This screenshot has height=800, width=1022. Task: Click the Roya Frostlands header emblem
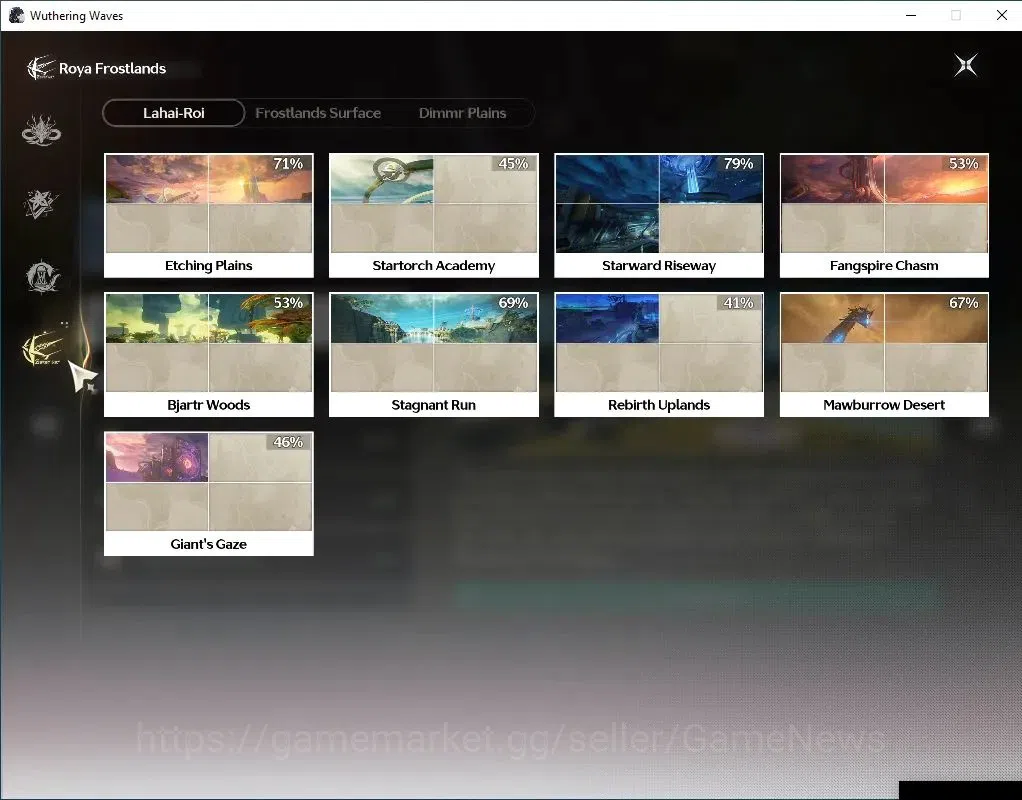click(40, 68)
